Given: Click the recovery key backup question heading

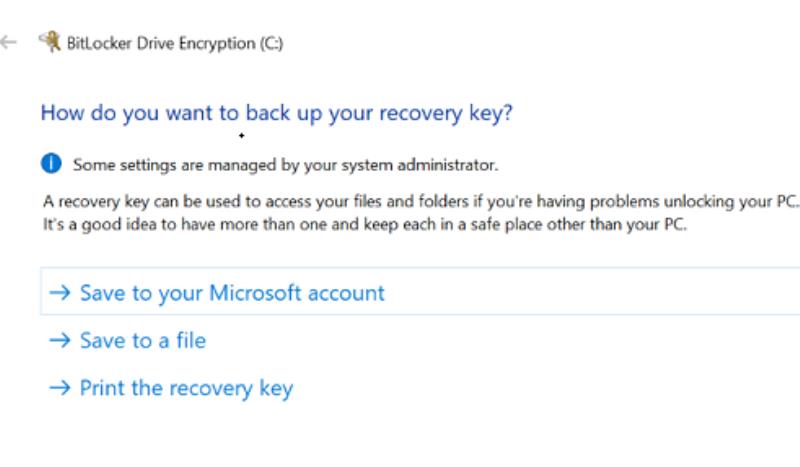Looking at the screenshot, I should 277,113.
